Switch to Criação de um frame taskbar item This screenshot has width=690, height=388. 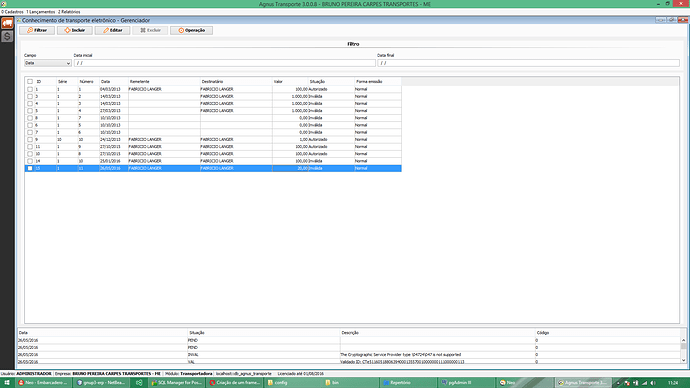[x=235, y=383]
